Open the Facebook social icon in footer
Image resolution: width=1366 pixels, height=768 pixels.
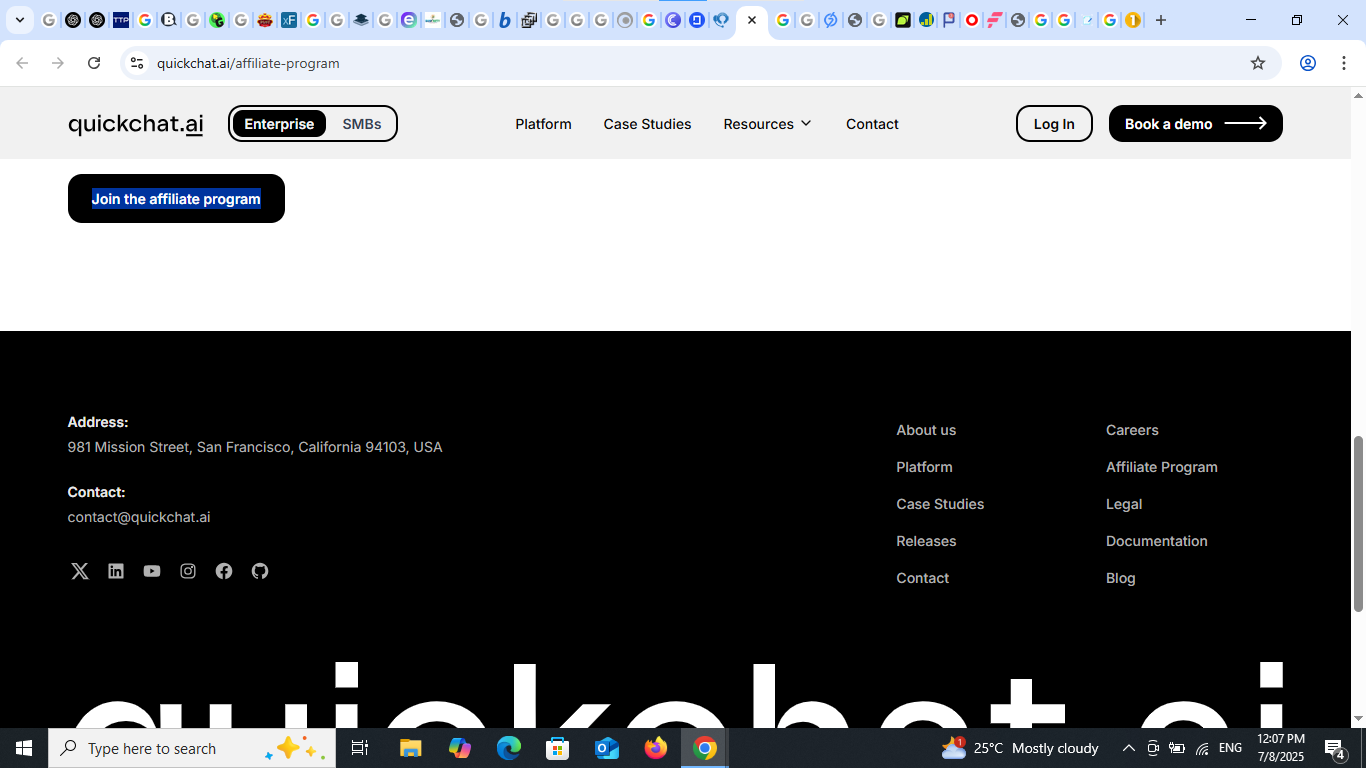click(x=224, y=571)
